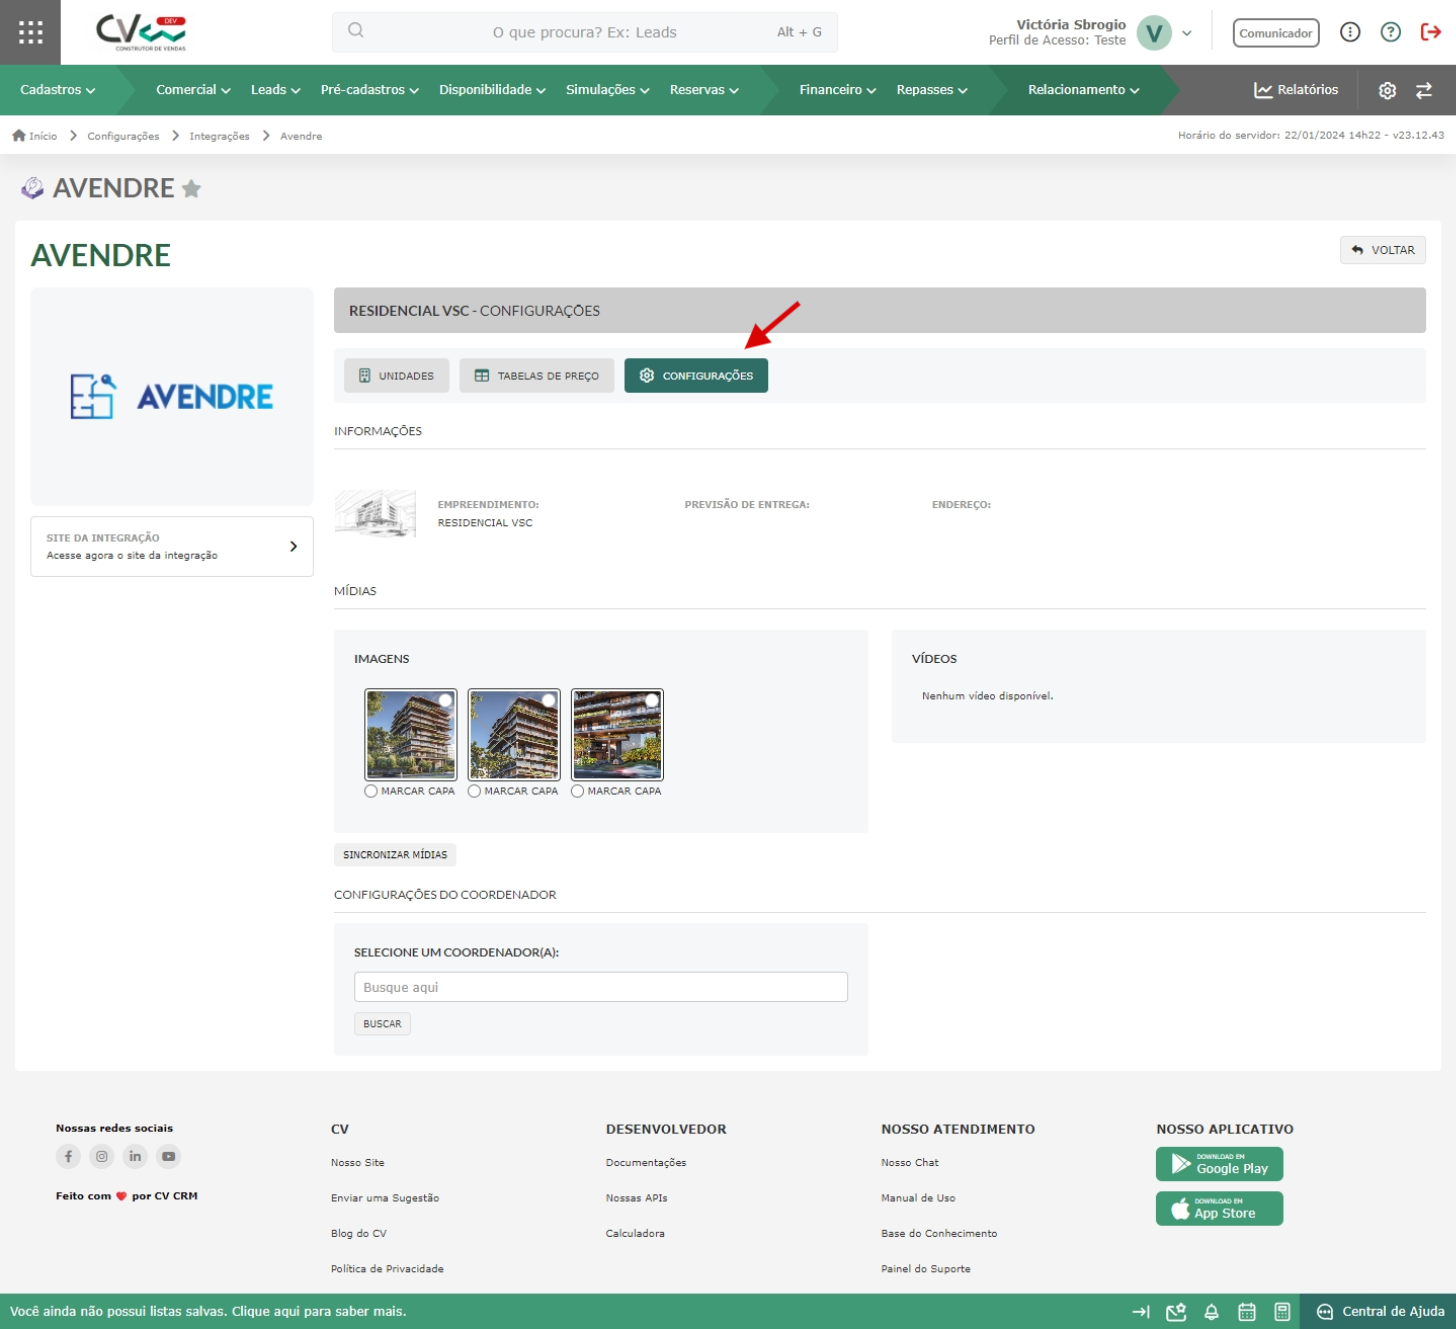Open the user profile dropdown chevron
This screenshot has width=1456, height=1329.
1187,33
